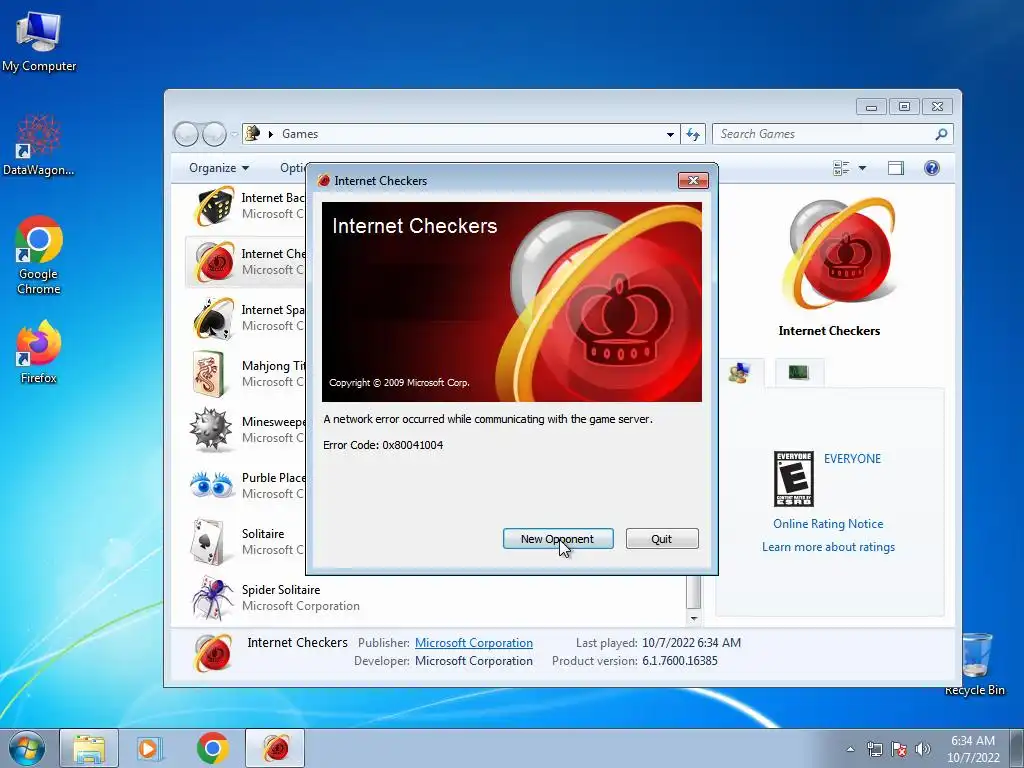Click New Opponent button
The height and width of the screenshot is (768, 1024).
pos(558,539)
